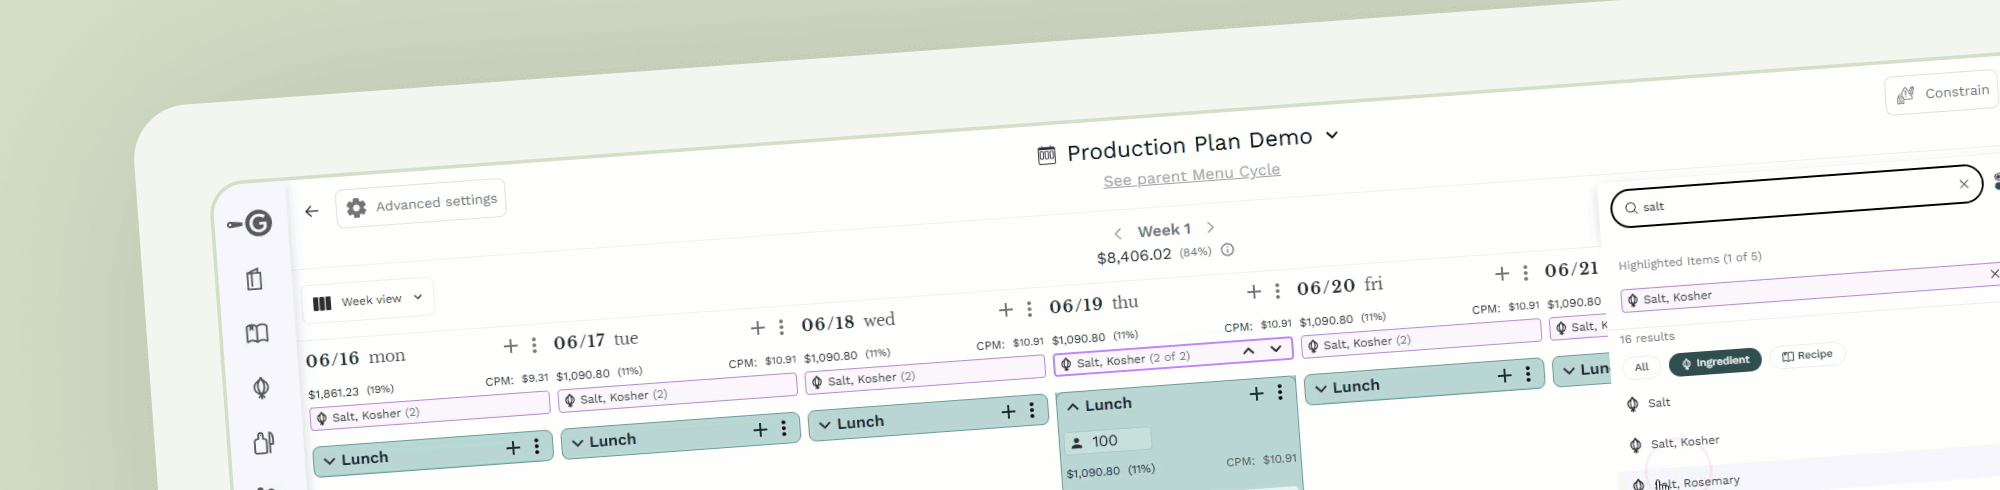Open the bottles icon in left sidebar
Viewport: 2000px width, 490px height.
coord(264,442)
